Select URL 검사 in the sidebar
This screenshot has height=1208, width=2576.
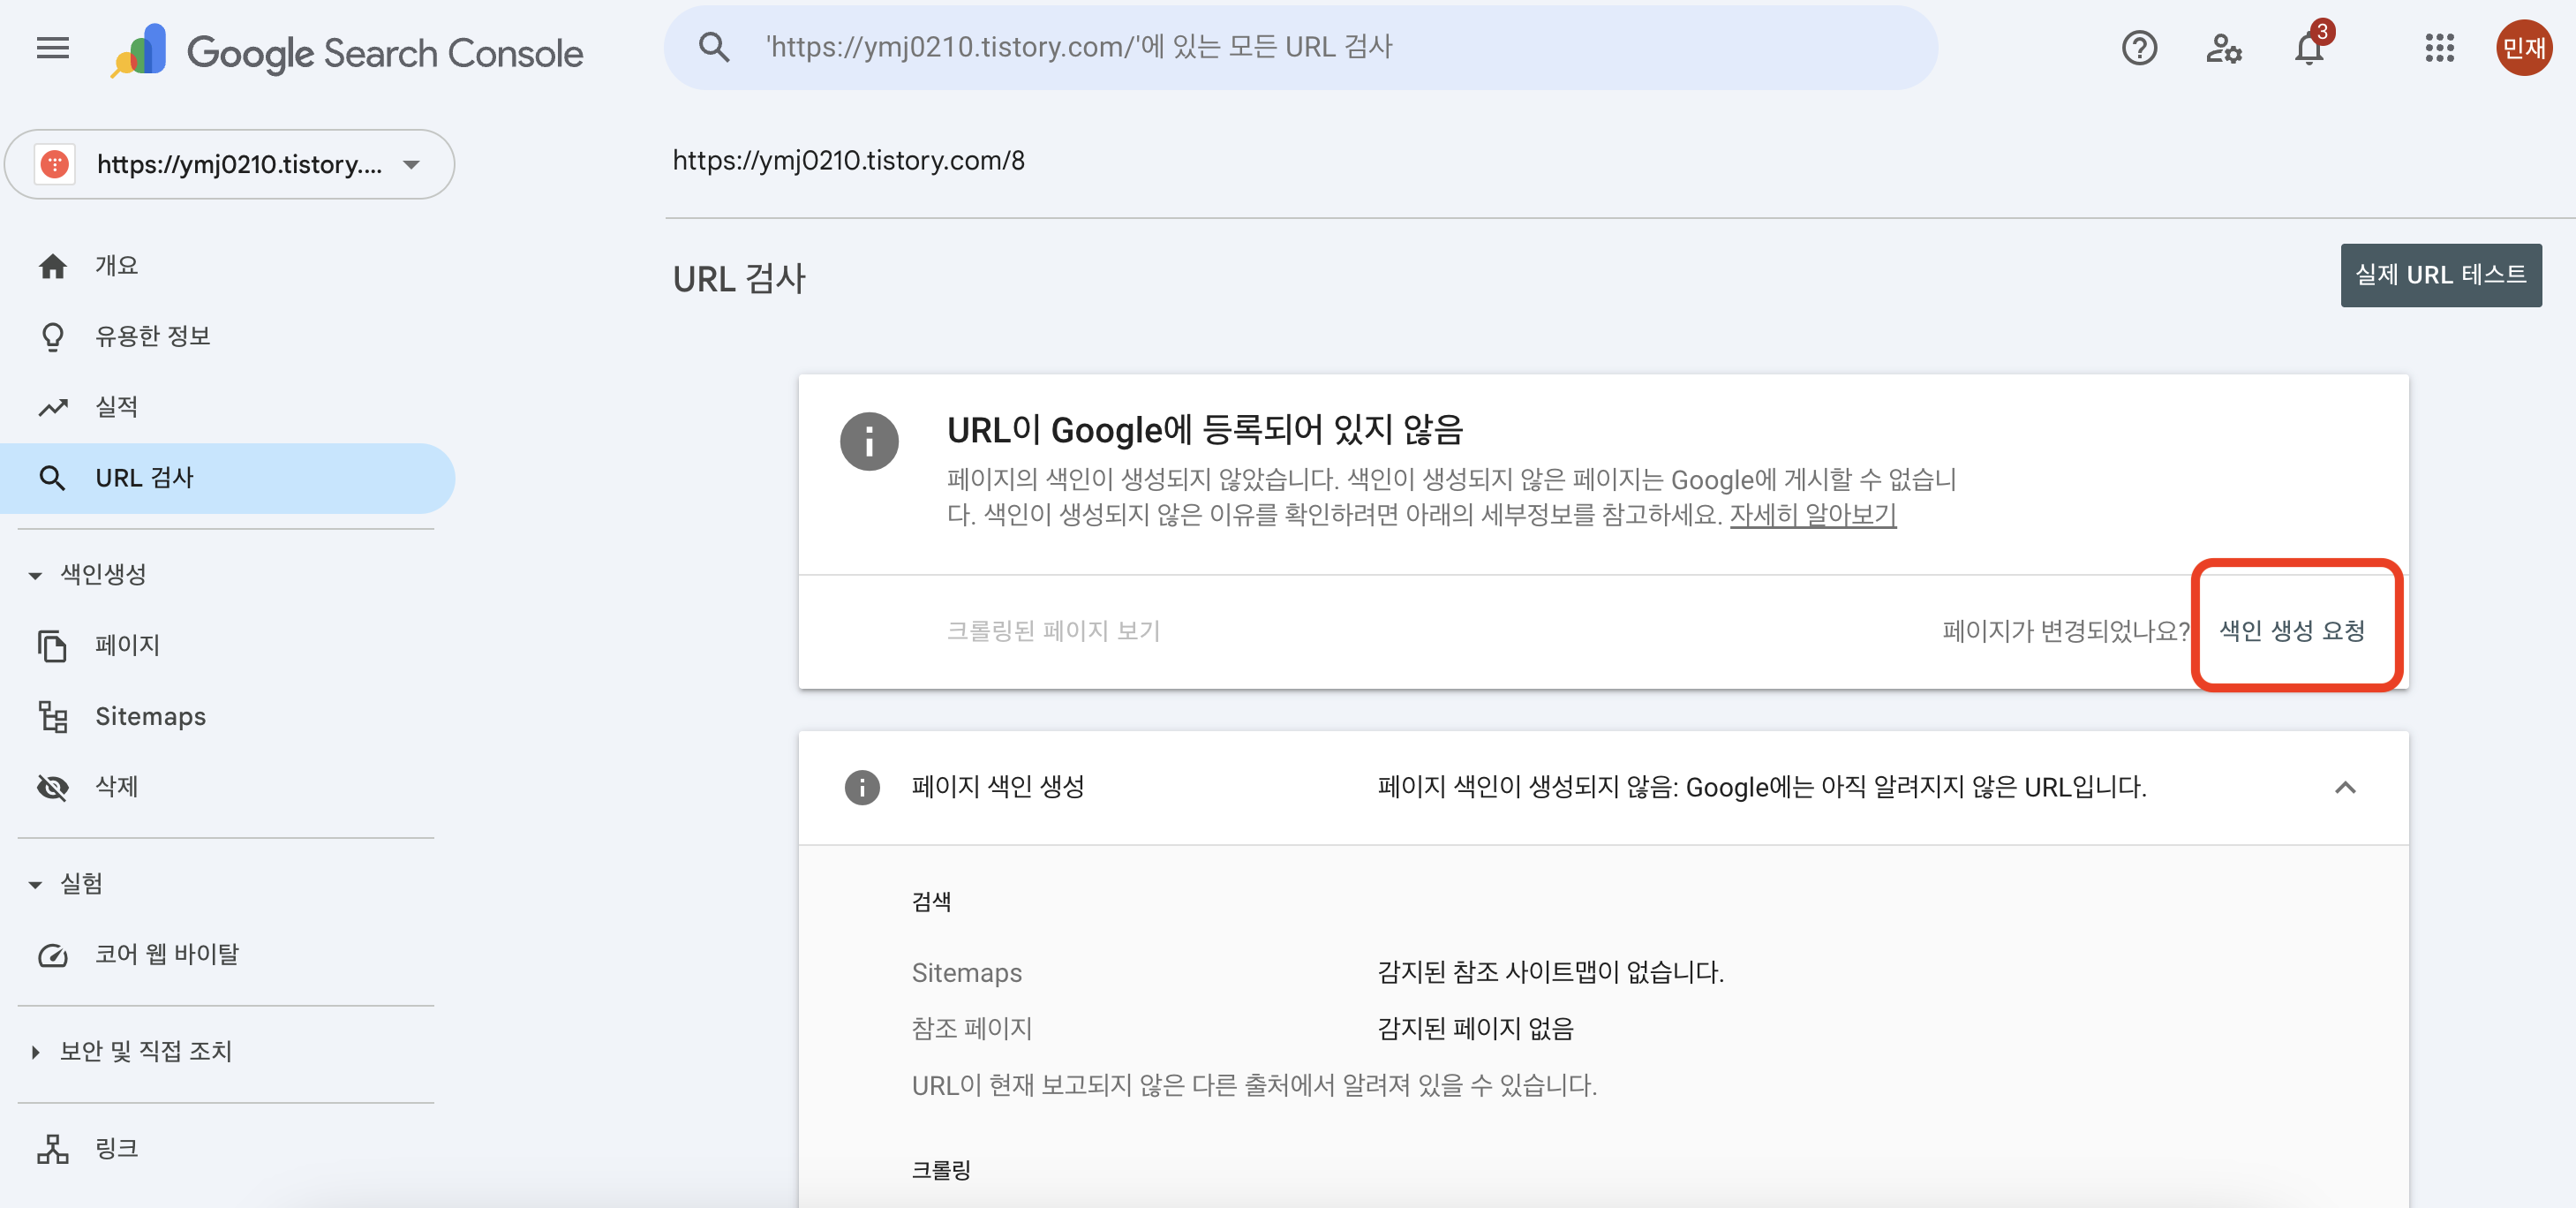(144, 477)
